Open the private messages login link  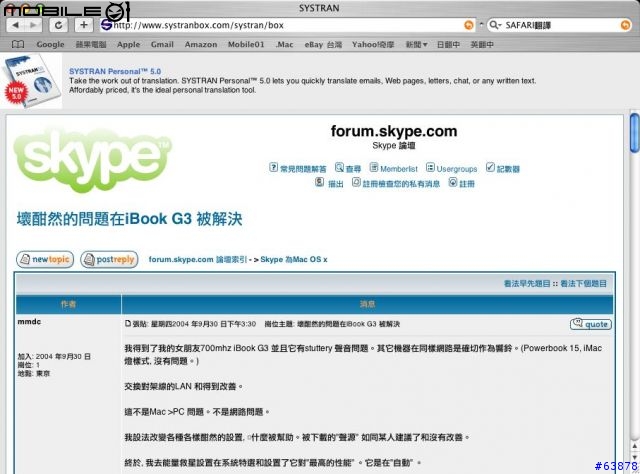pyautogui.click(x=401, y=184)
